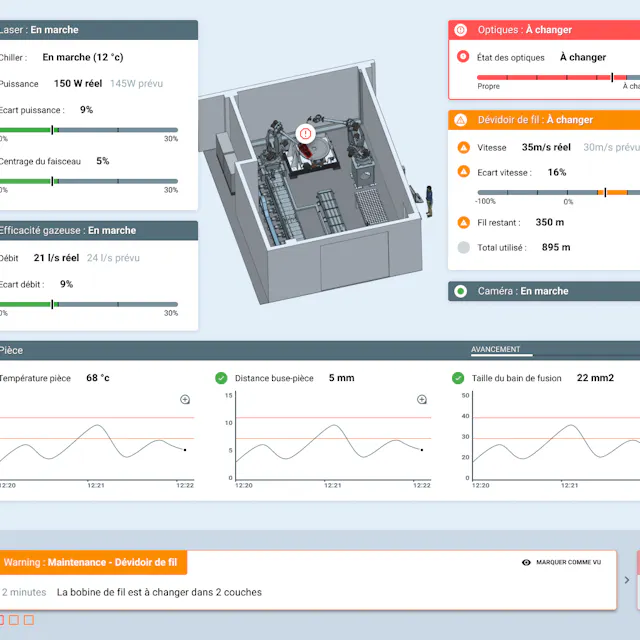Screen dimensions: 640x640
Task: Click the Ecart vitesse orange warning icon
Action: tap(463, 172)
